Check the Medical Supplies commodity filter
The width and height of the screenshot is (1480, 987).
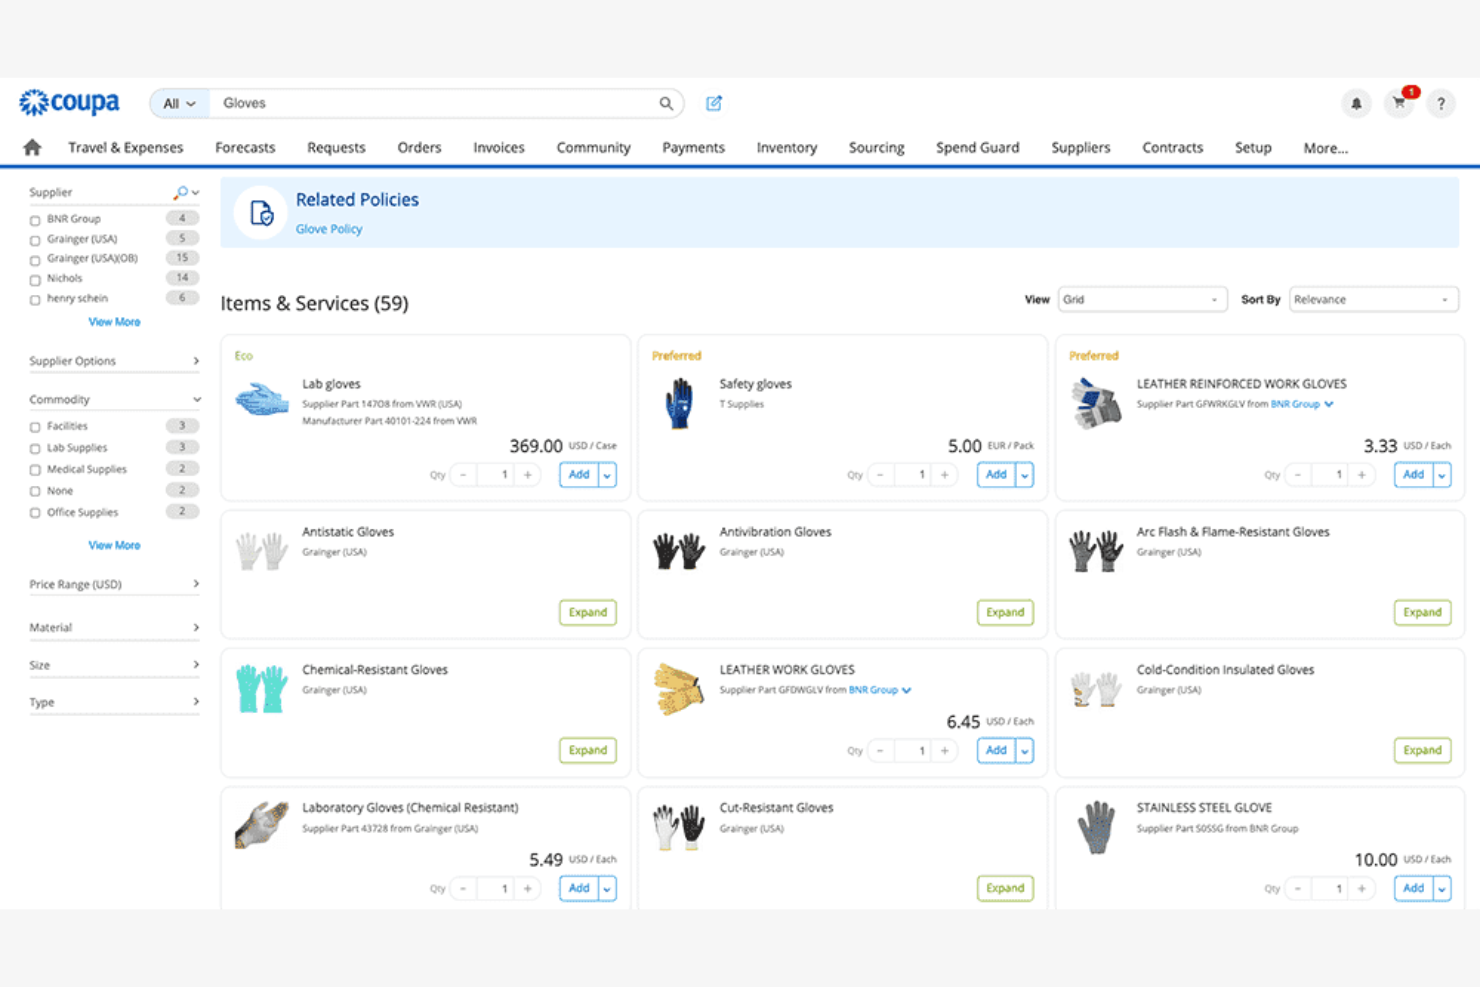coord(35,470)
